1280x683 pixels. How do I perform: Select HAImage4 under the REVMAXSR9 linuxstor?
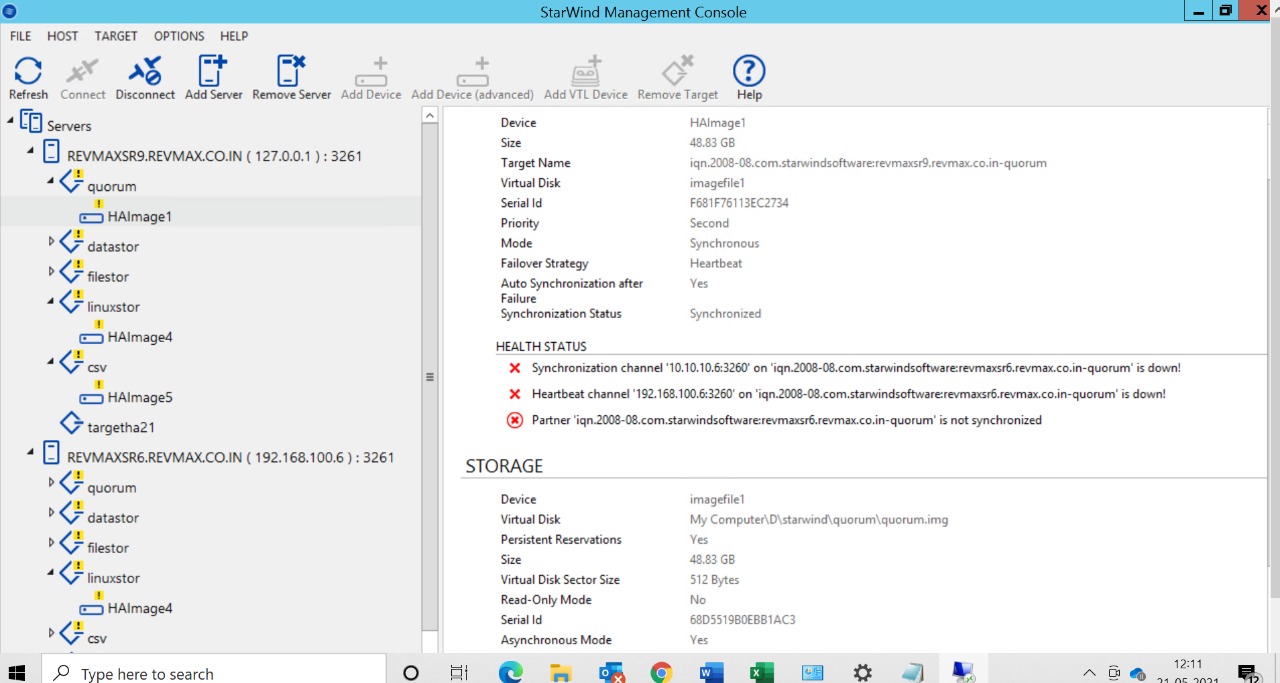coord(140,337)
